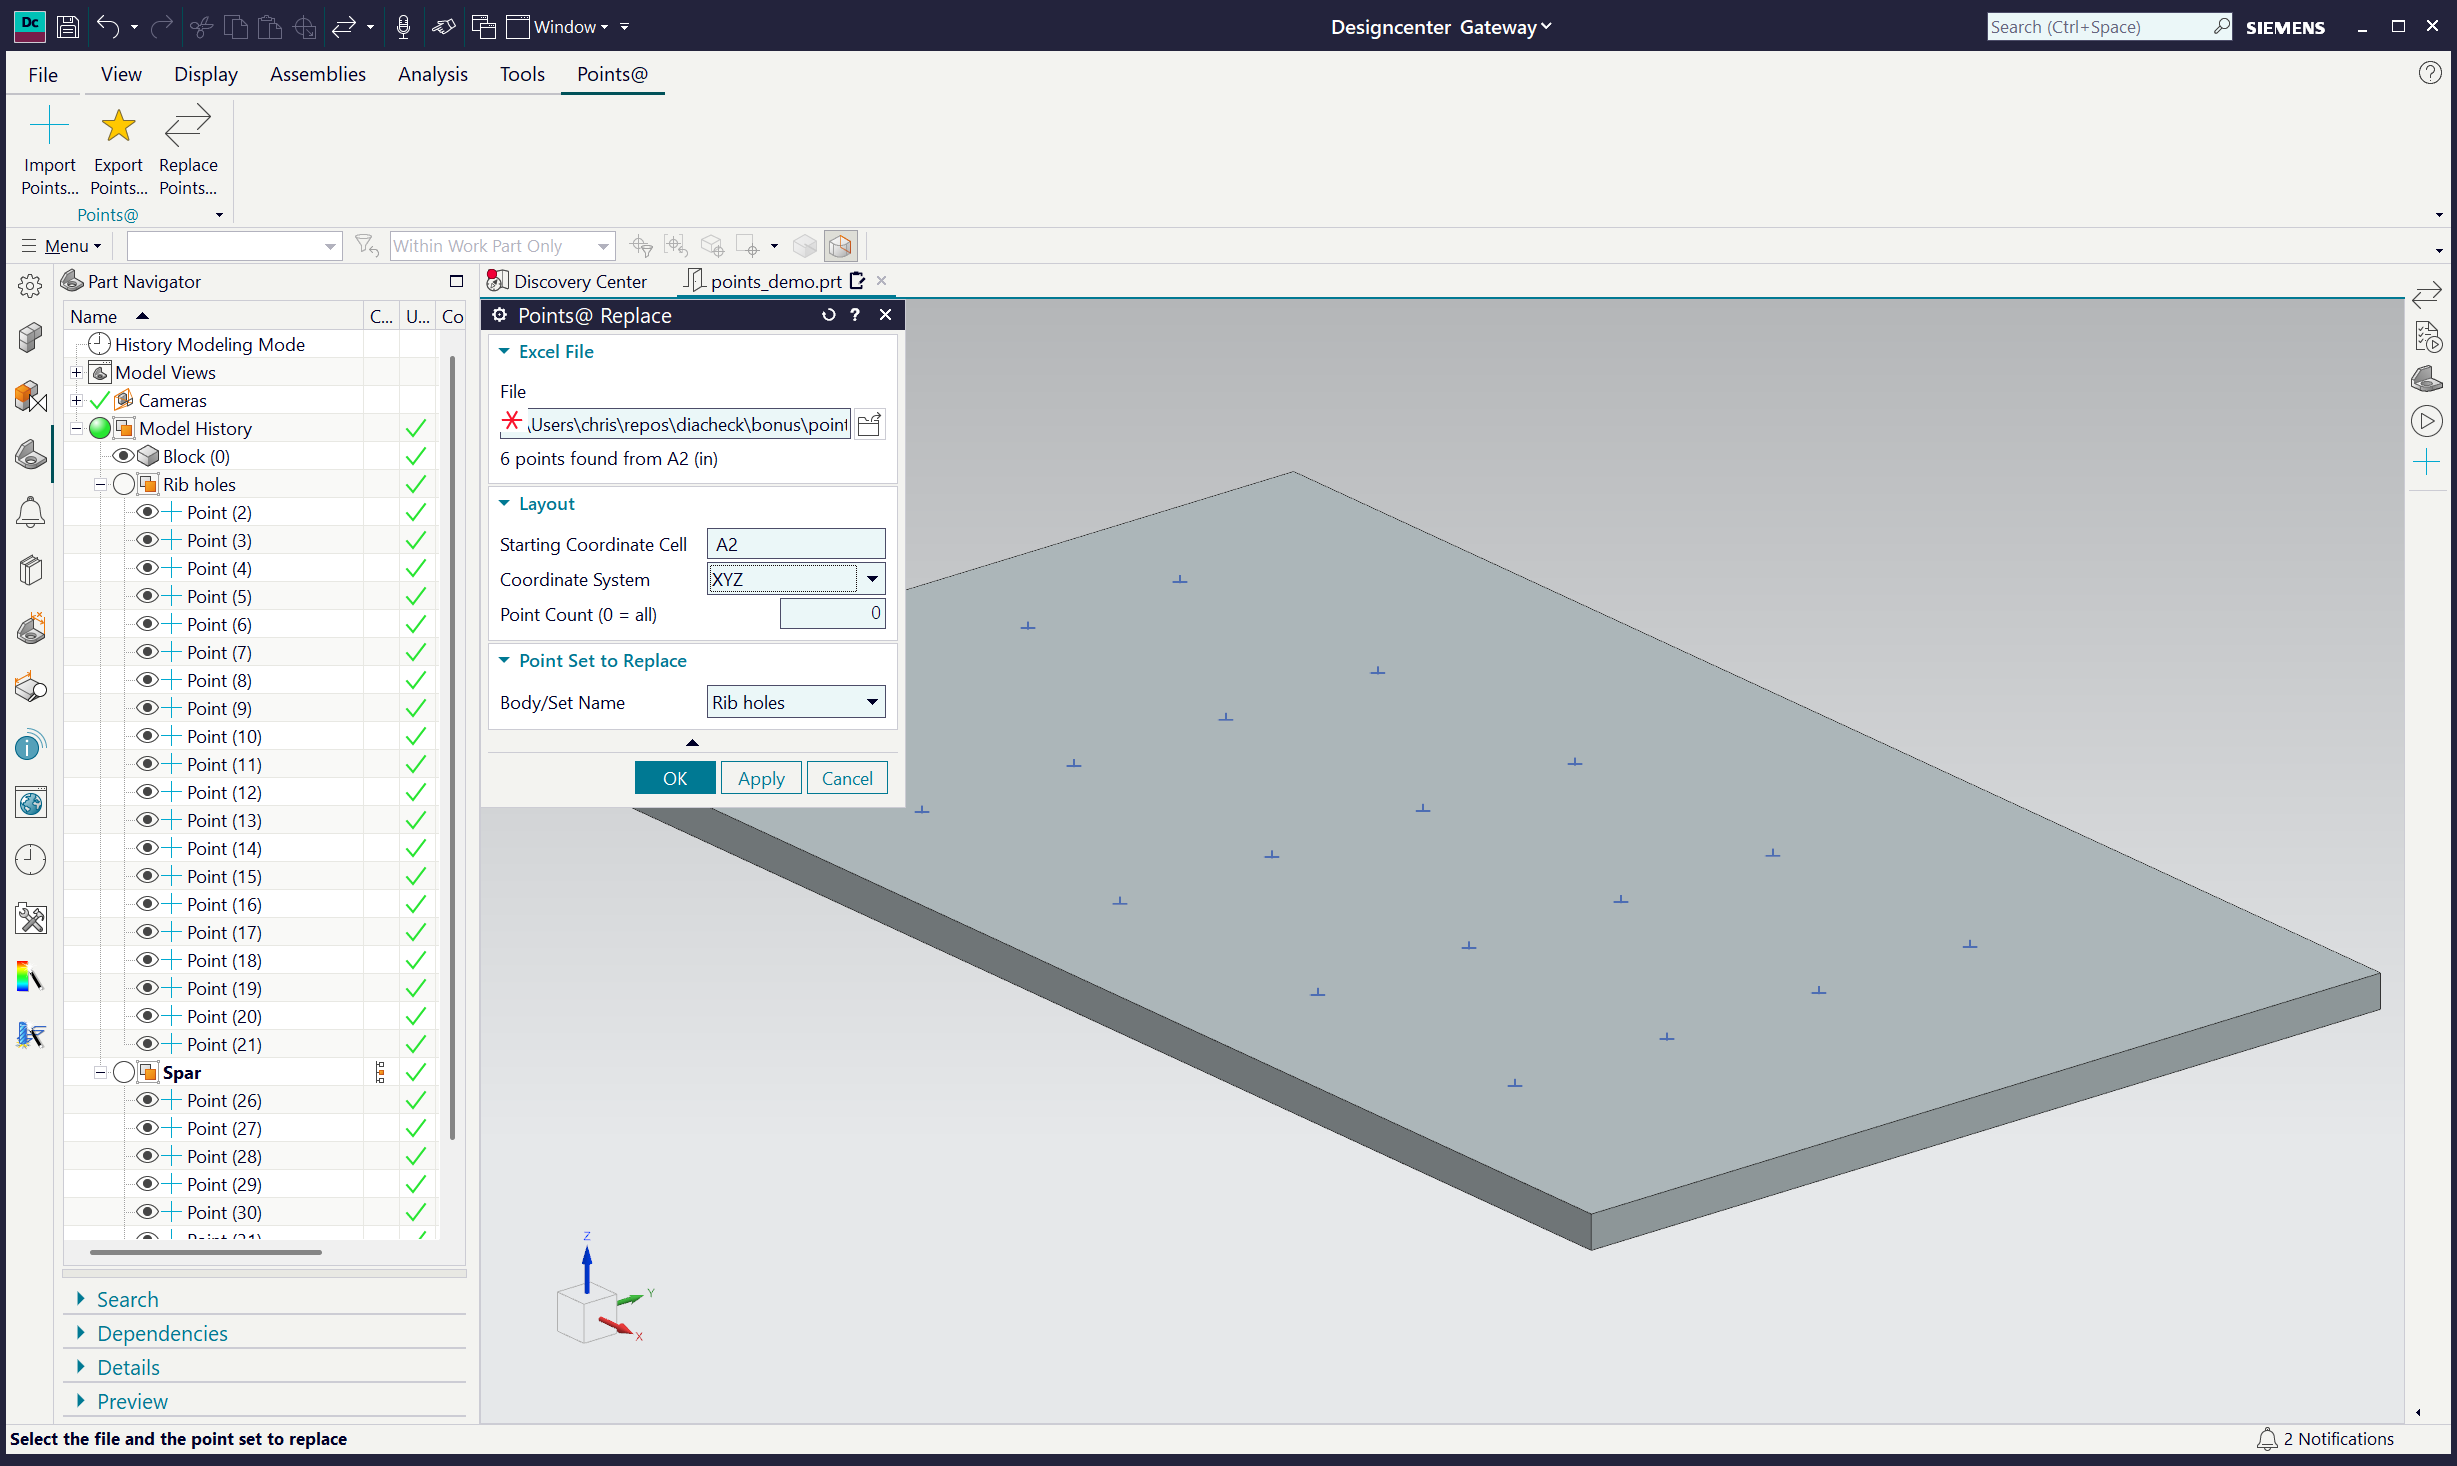Collapse the Excel File section
This screenshot has height=1466, width=2457.
tap(505, 351)
